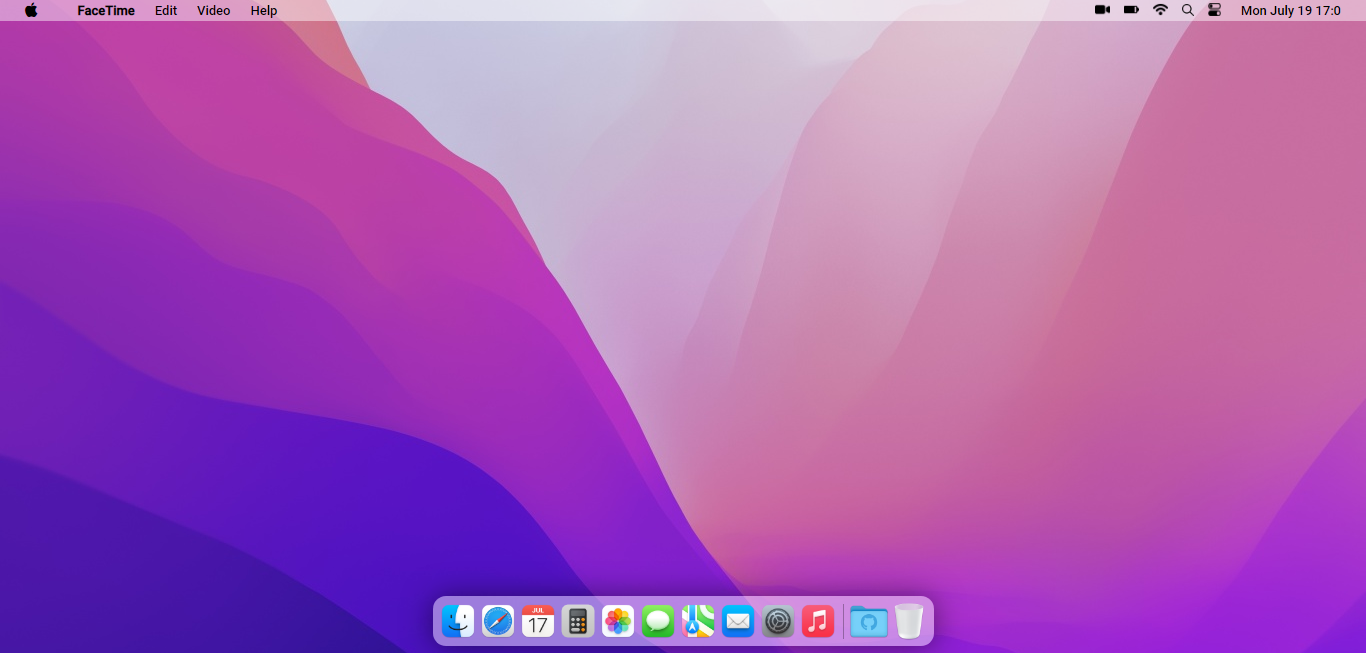
Task: Open the FaceTime application menu
Action: coord(106,10)
